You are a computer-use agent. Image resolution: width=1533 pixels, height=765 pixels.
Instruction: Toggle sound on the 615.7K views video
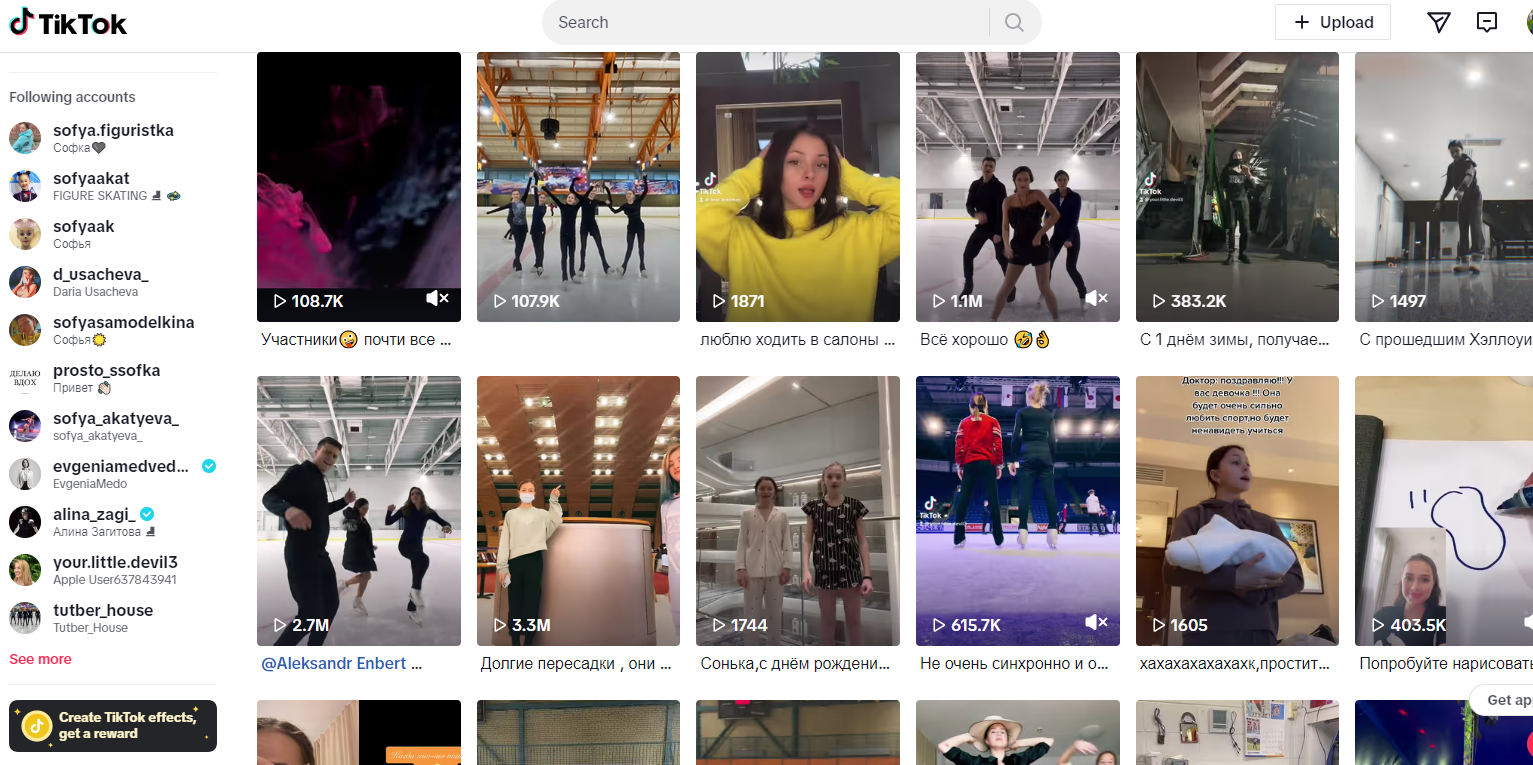click(x=1096, y=623)
